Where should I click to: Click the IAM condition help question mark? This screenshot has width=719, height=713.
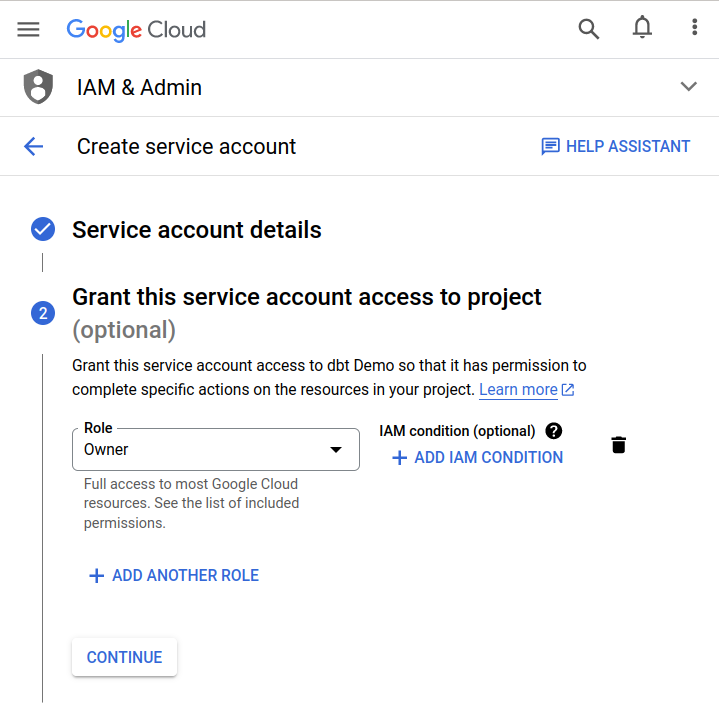pos(554,431)
